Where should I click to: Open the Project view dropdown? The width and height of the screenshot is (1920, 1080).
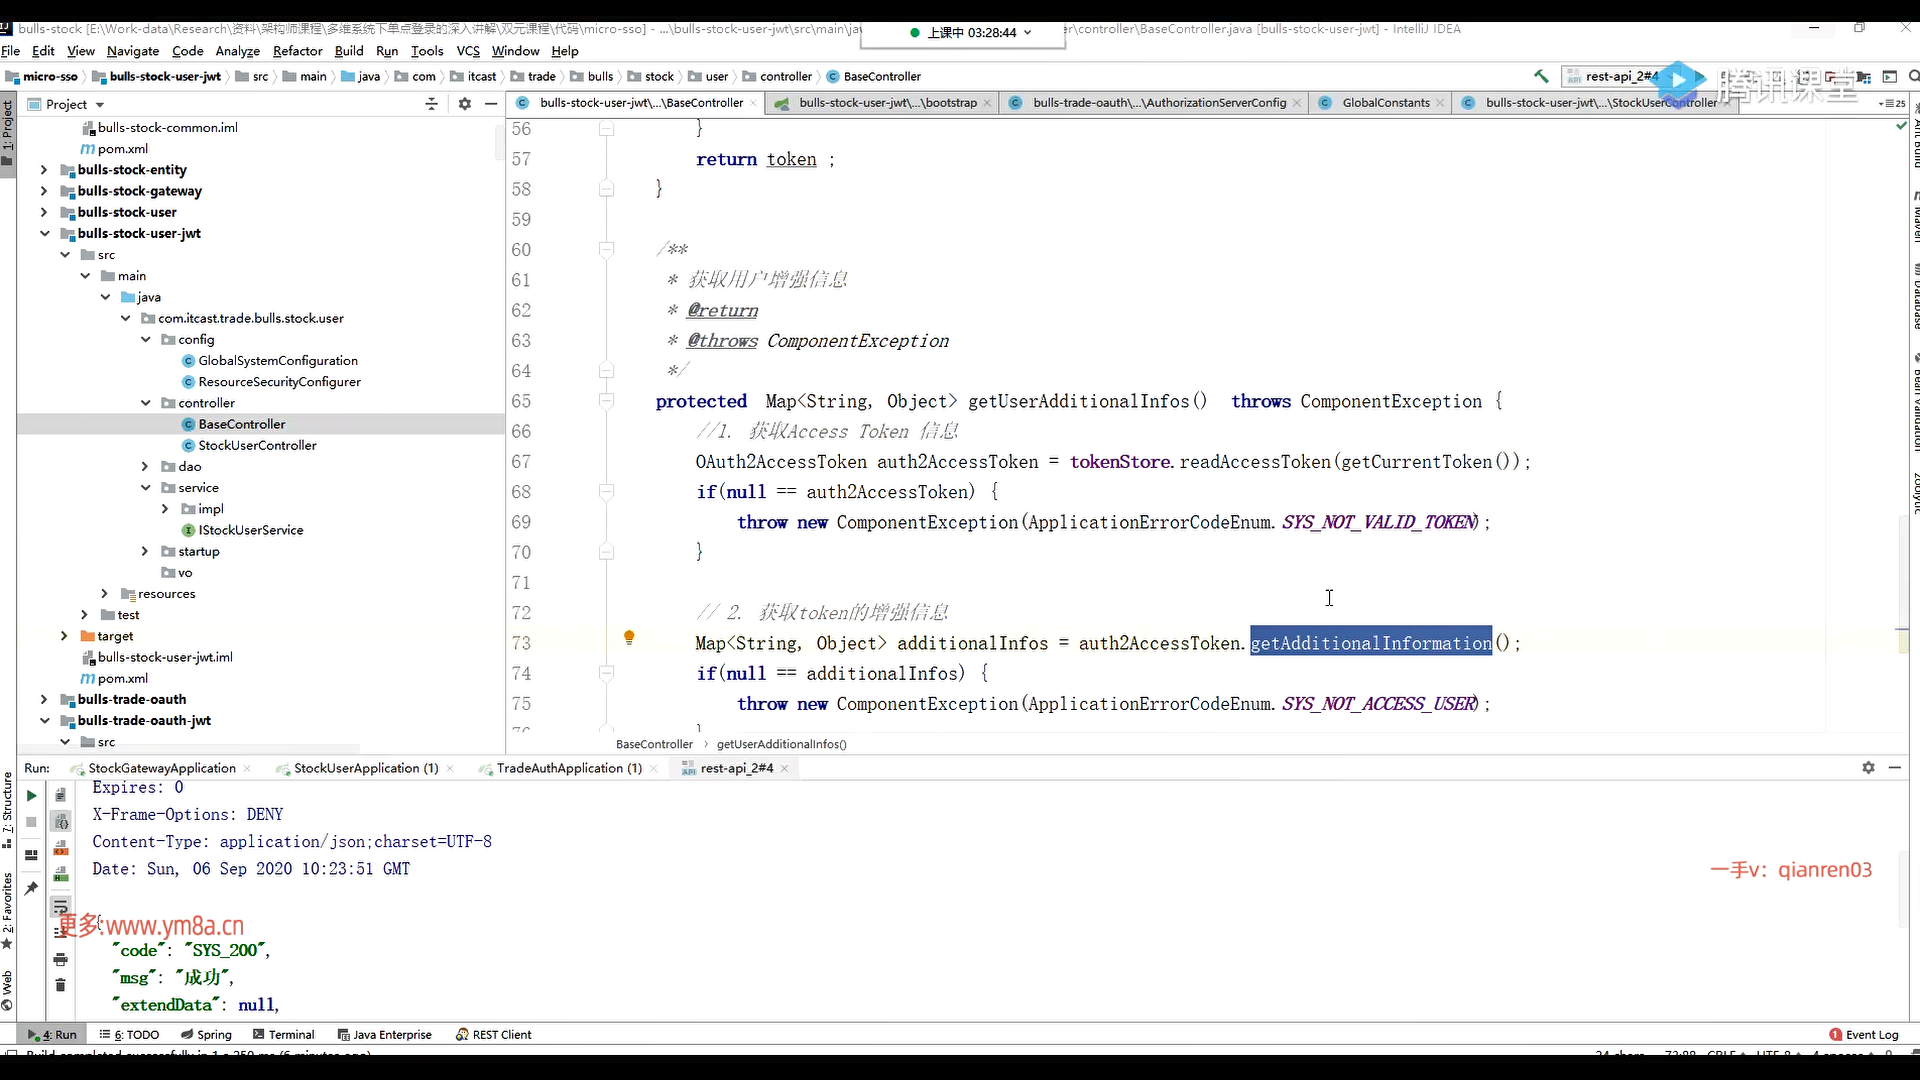tap(100, 105)
